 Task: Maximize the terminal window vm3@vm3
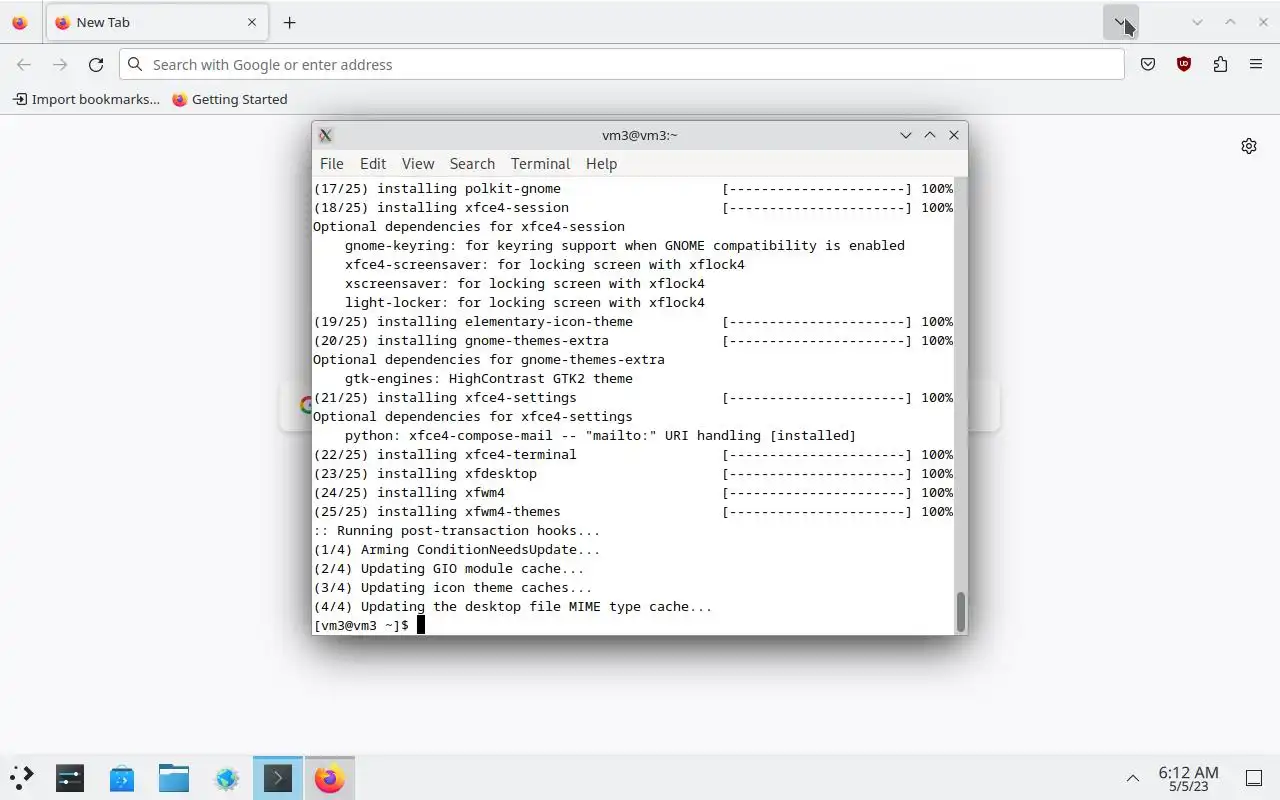(929, 135)
